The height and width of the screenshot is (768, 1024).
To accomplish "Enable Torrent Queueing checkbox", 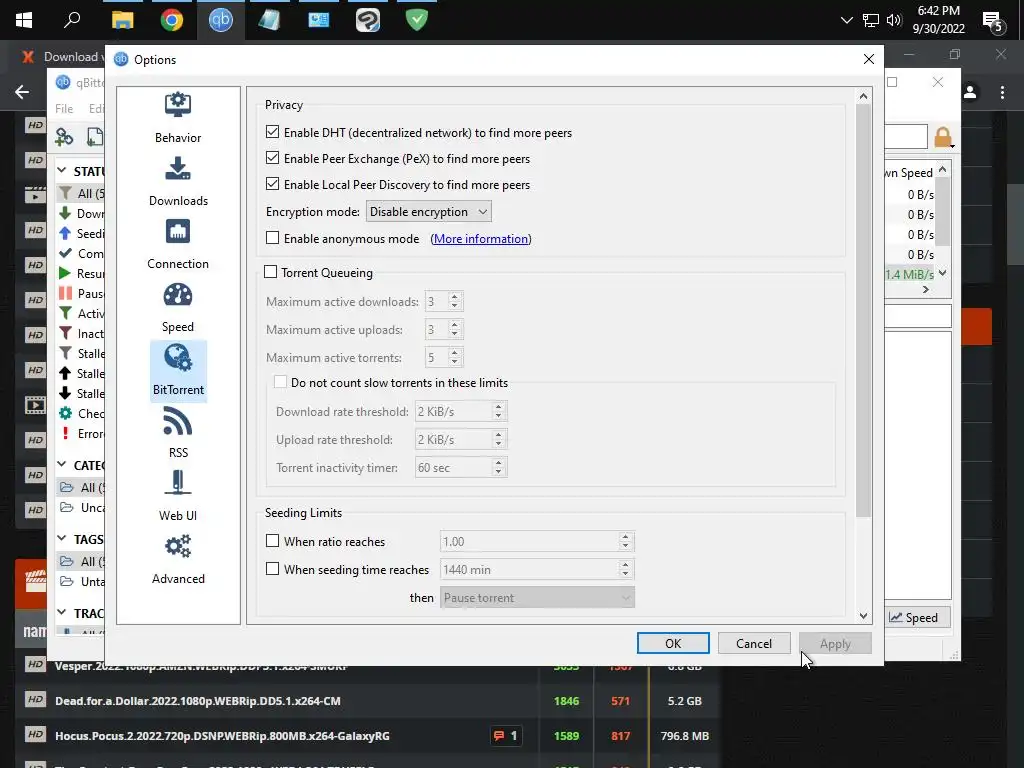I will coord(270,272).
